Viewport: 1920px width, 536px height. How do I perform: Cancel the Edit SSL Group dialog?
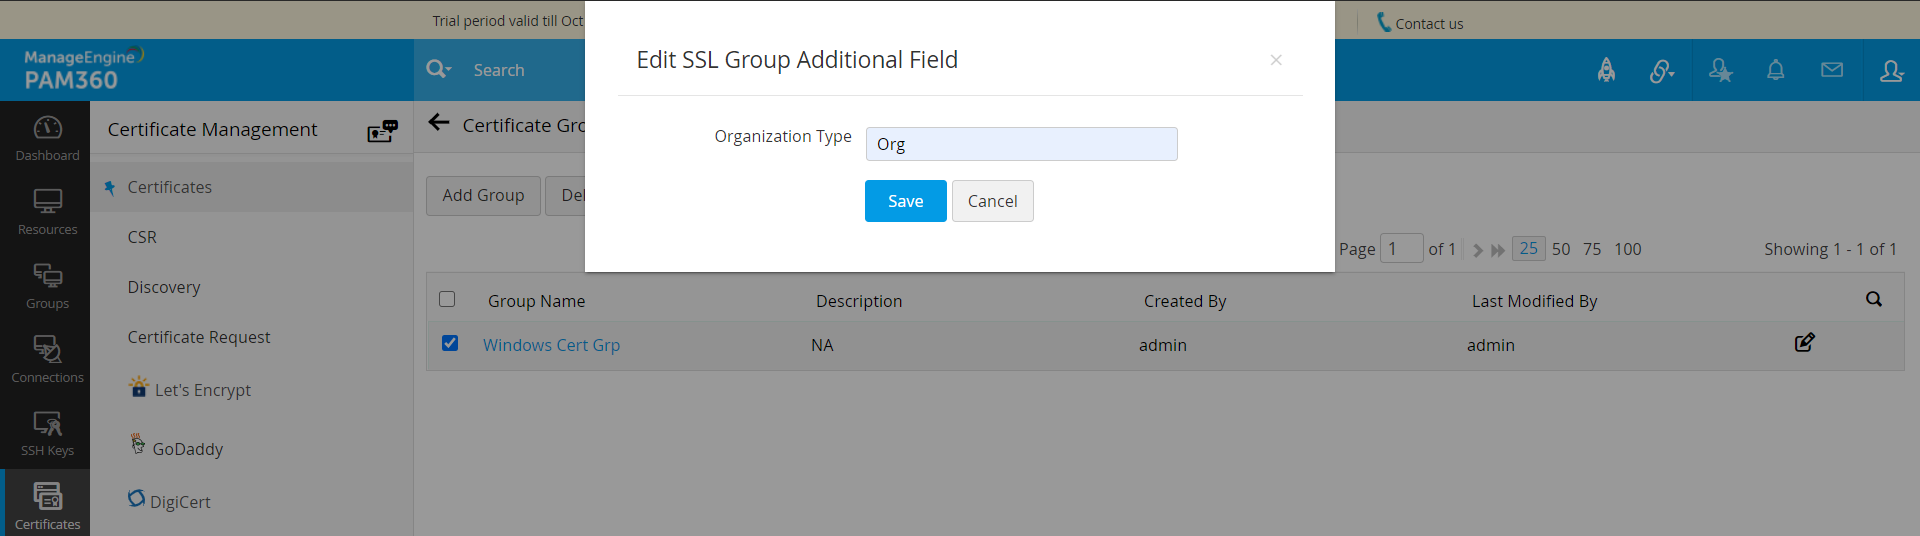click(992, 201)
